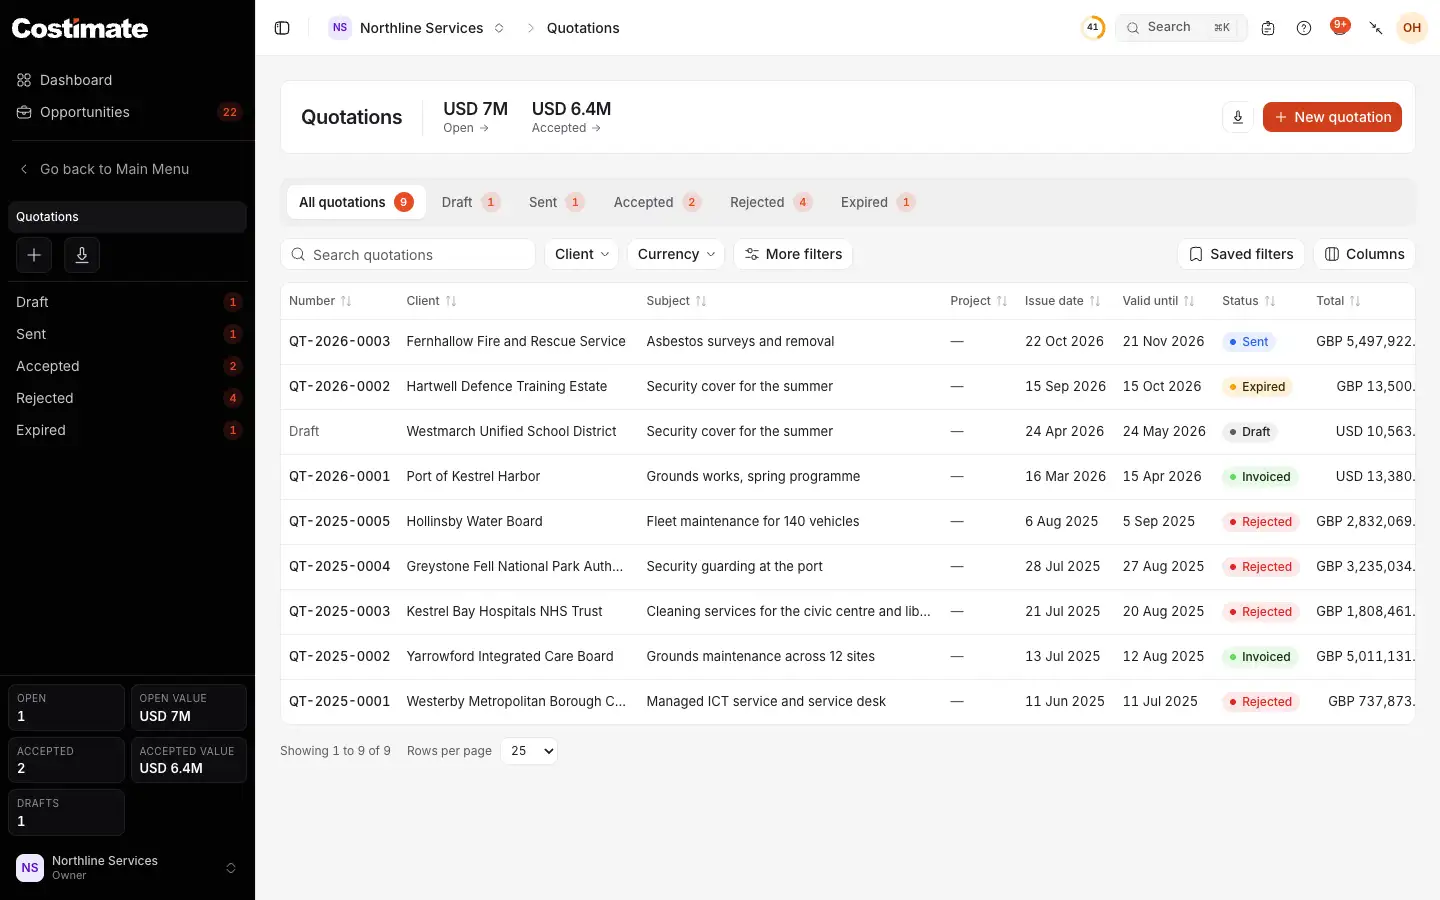Change rows per page dropdown

tap(529, 751)
